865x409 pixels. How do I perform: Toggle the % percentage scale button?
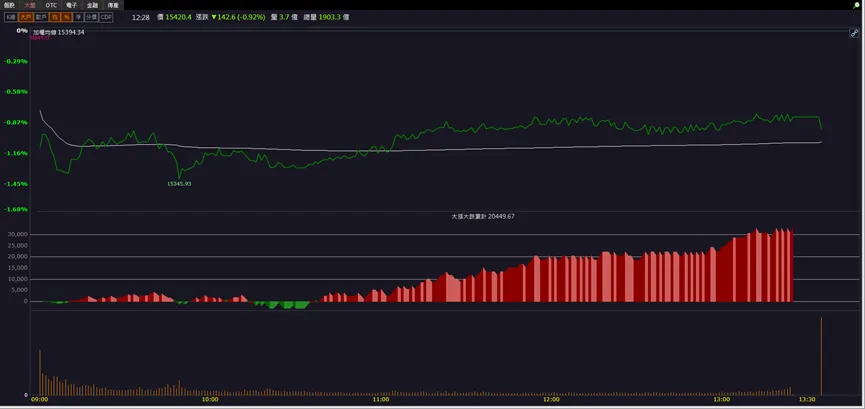(x=67, y=17)
